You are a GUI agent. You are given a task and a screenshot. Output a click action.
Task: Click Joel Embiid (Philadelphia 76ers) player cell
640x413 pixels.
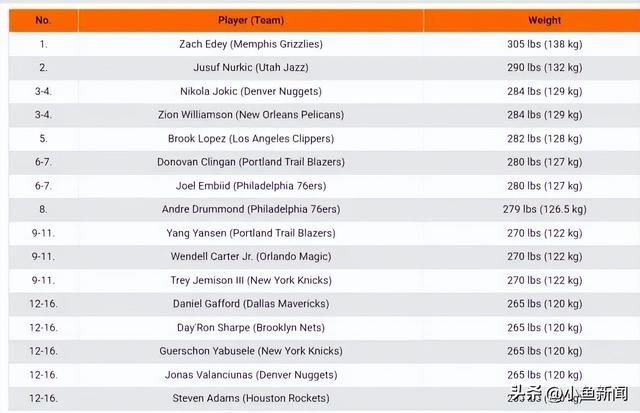[250, 186]
